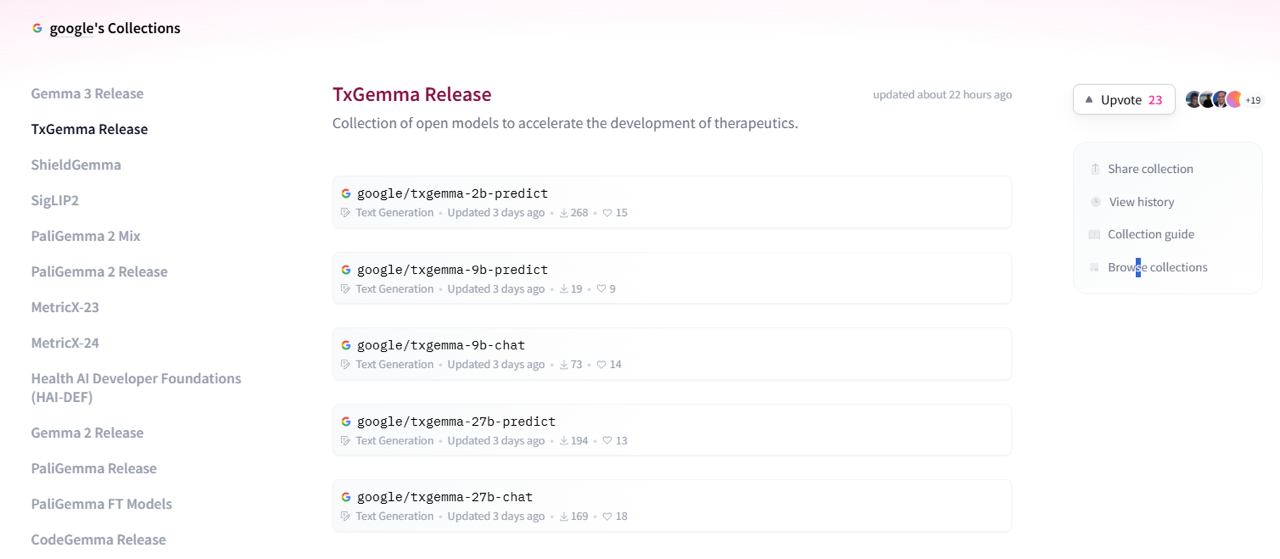This screenshot has width=1280, height=559.
Task: Open PaliGemma Release collection
Action: 94,469
